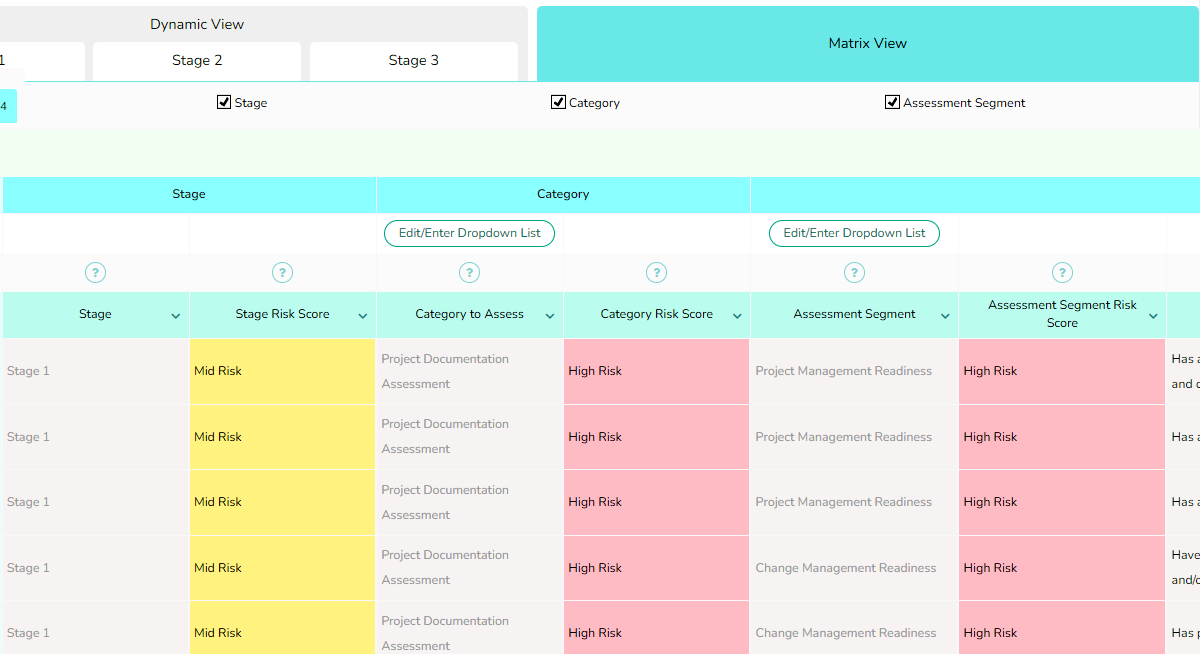Uncheck the Assessment Segment checkbox
The image size is (1200, 654).
coord(892,102)
